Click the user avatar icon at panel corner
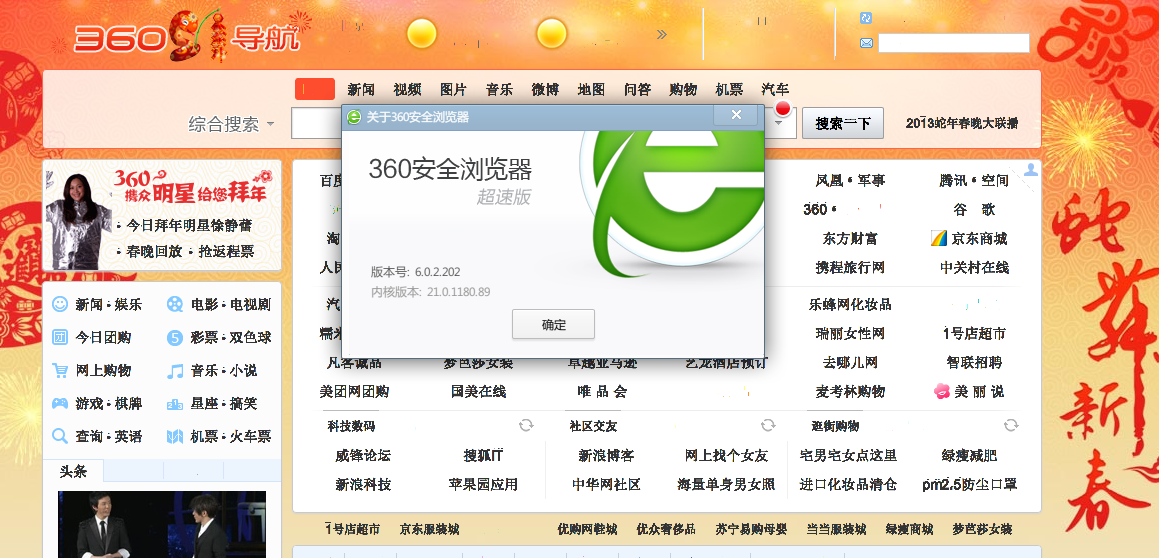The width and height of the screenshot is (1159, 558). [1030, 169]
